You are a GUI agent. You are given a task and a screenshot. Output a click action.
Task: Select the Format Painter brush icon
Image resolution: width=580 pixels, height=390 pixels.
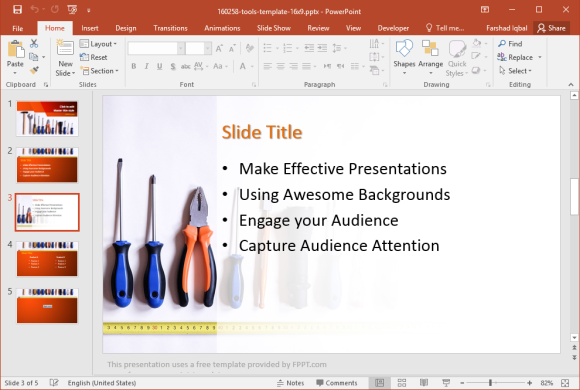34,70
